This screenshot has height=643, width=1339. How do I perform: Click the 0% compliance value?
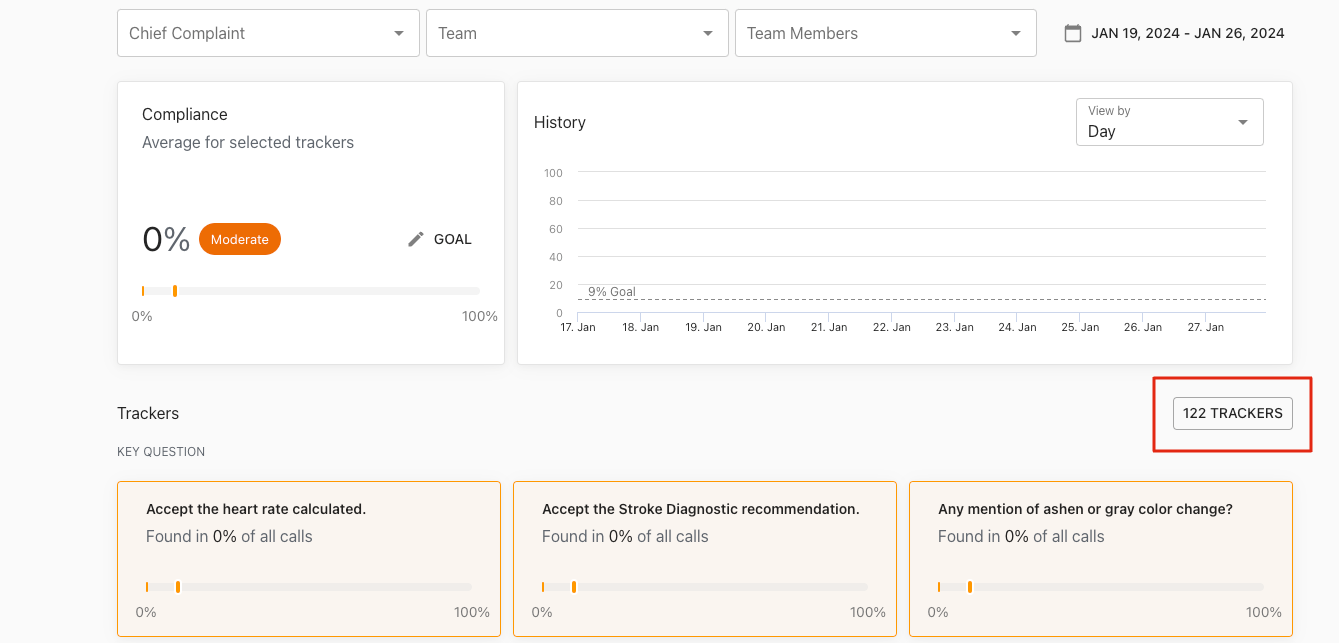(166, 239)
